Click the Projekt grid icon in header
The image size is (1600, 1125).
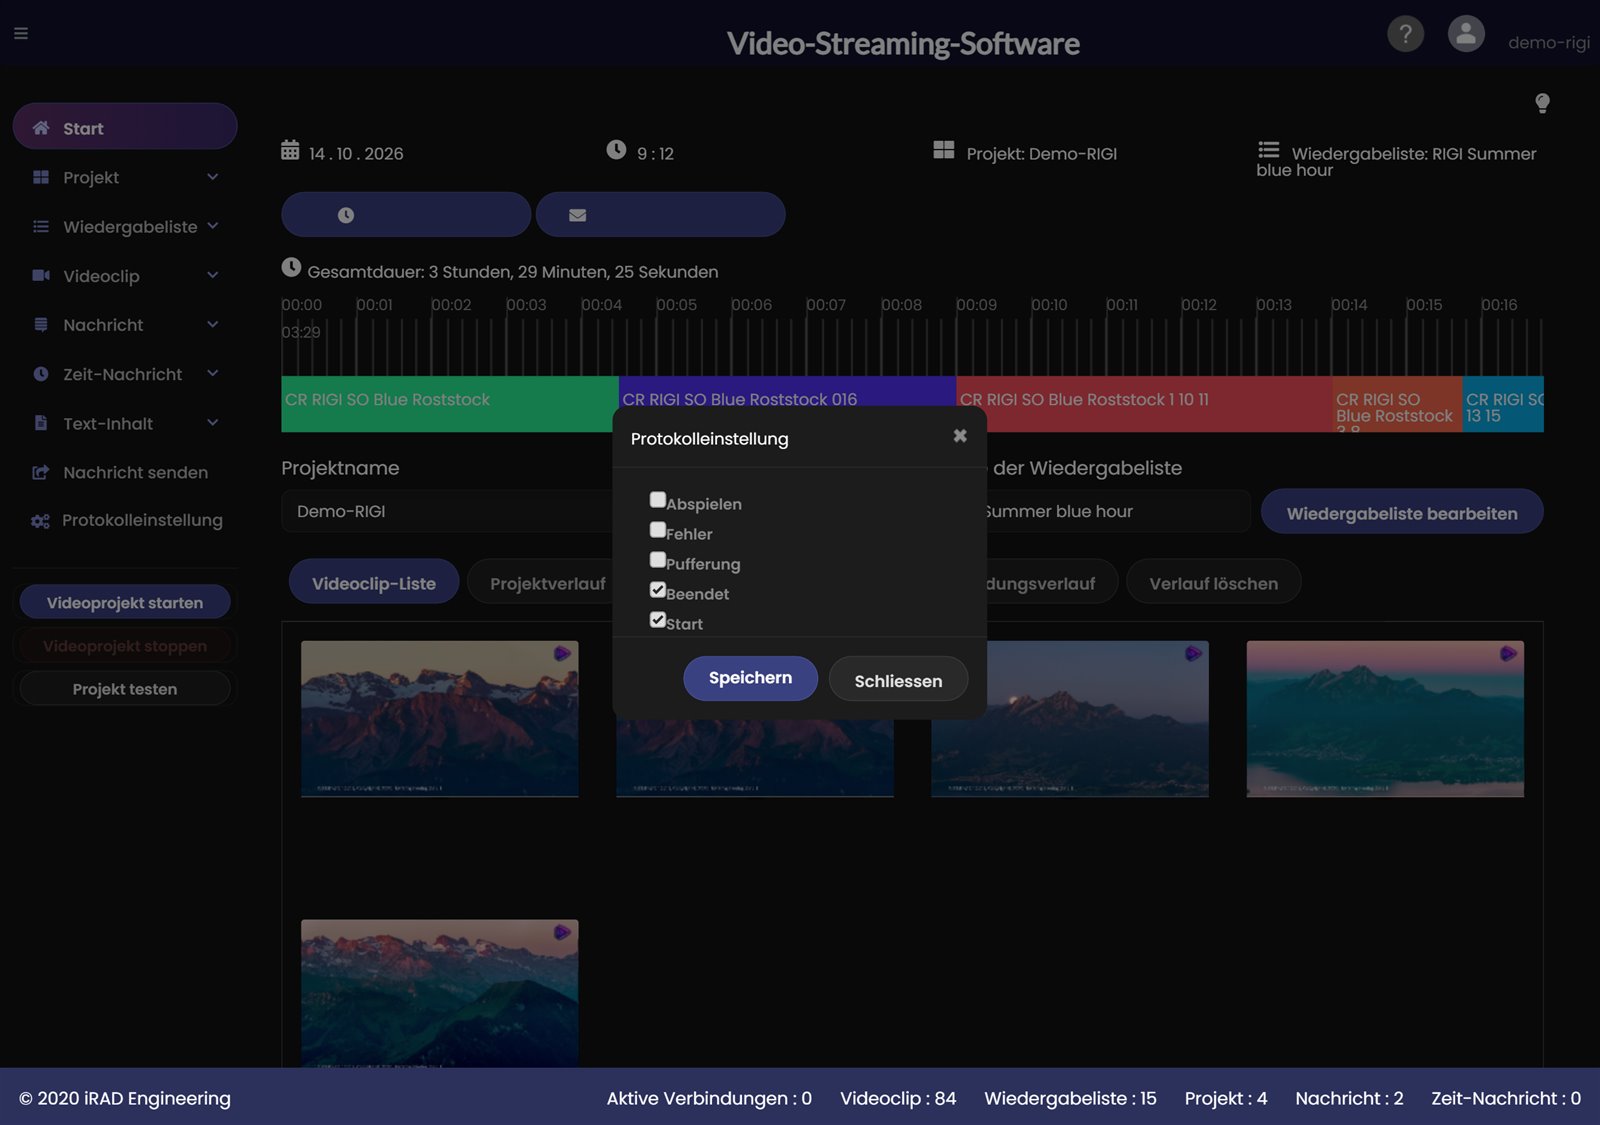pos(944,150)
